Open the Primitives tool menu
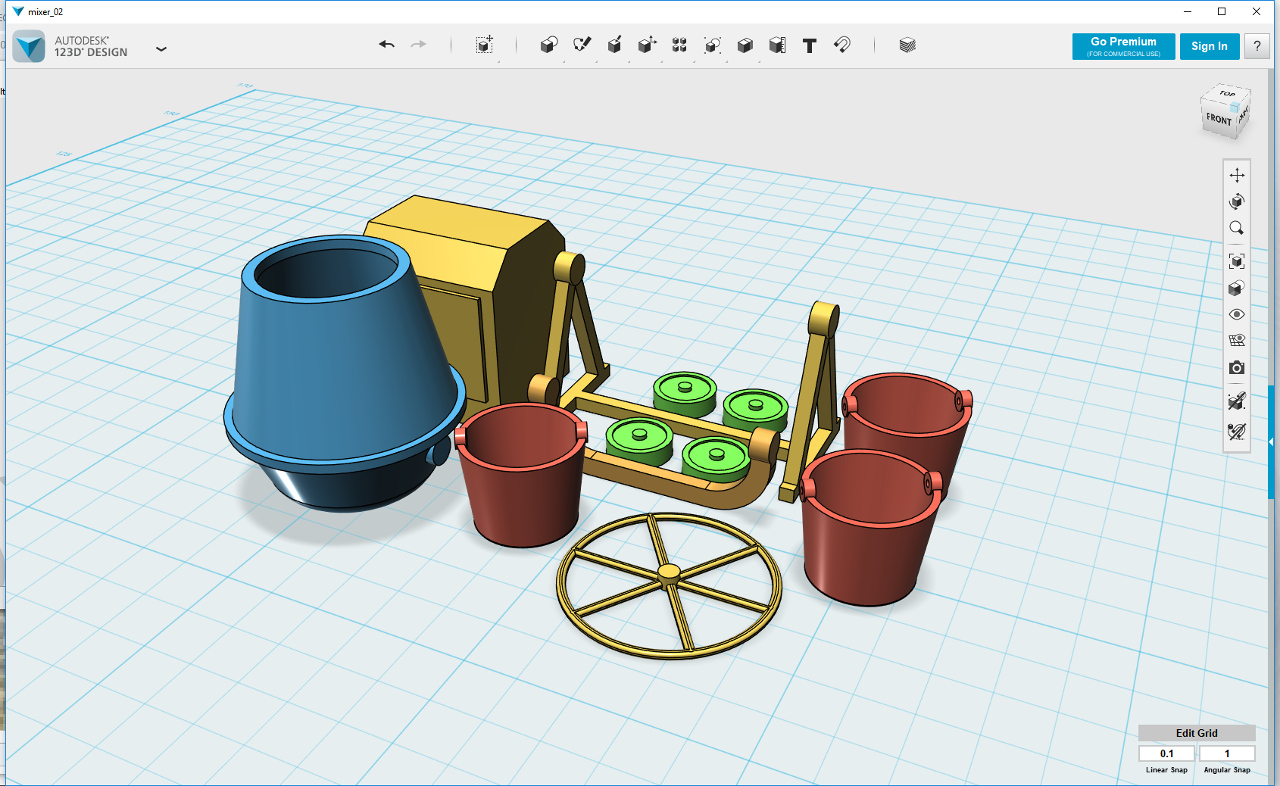The height and width of the screenshot is (786, 1280). tap(548, 45)
